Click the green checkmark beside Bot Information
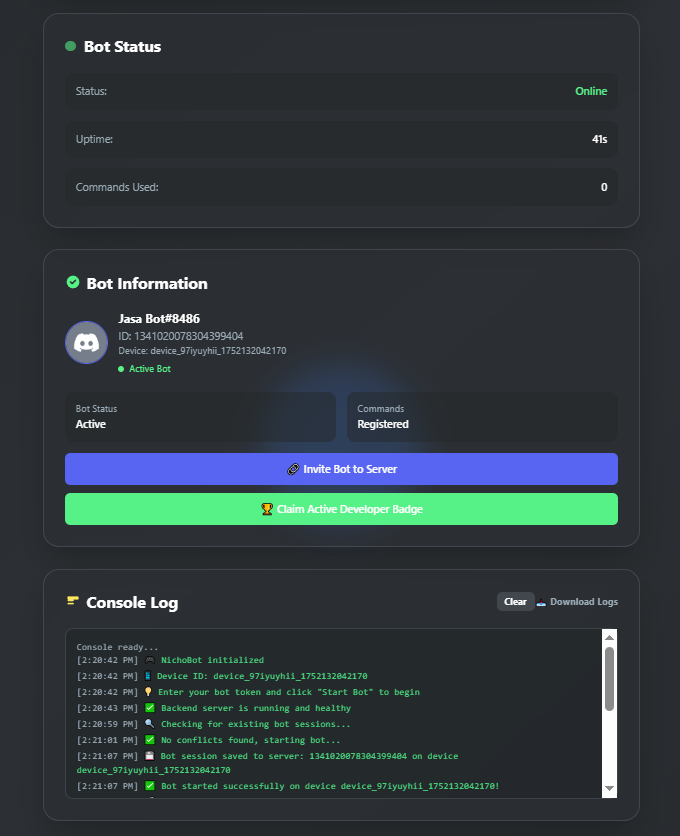This screenshot has width=680, height=836. point(73,282)
